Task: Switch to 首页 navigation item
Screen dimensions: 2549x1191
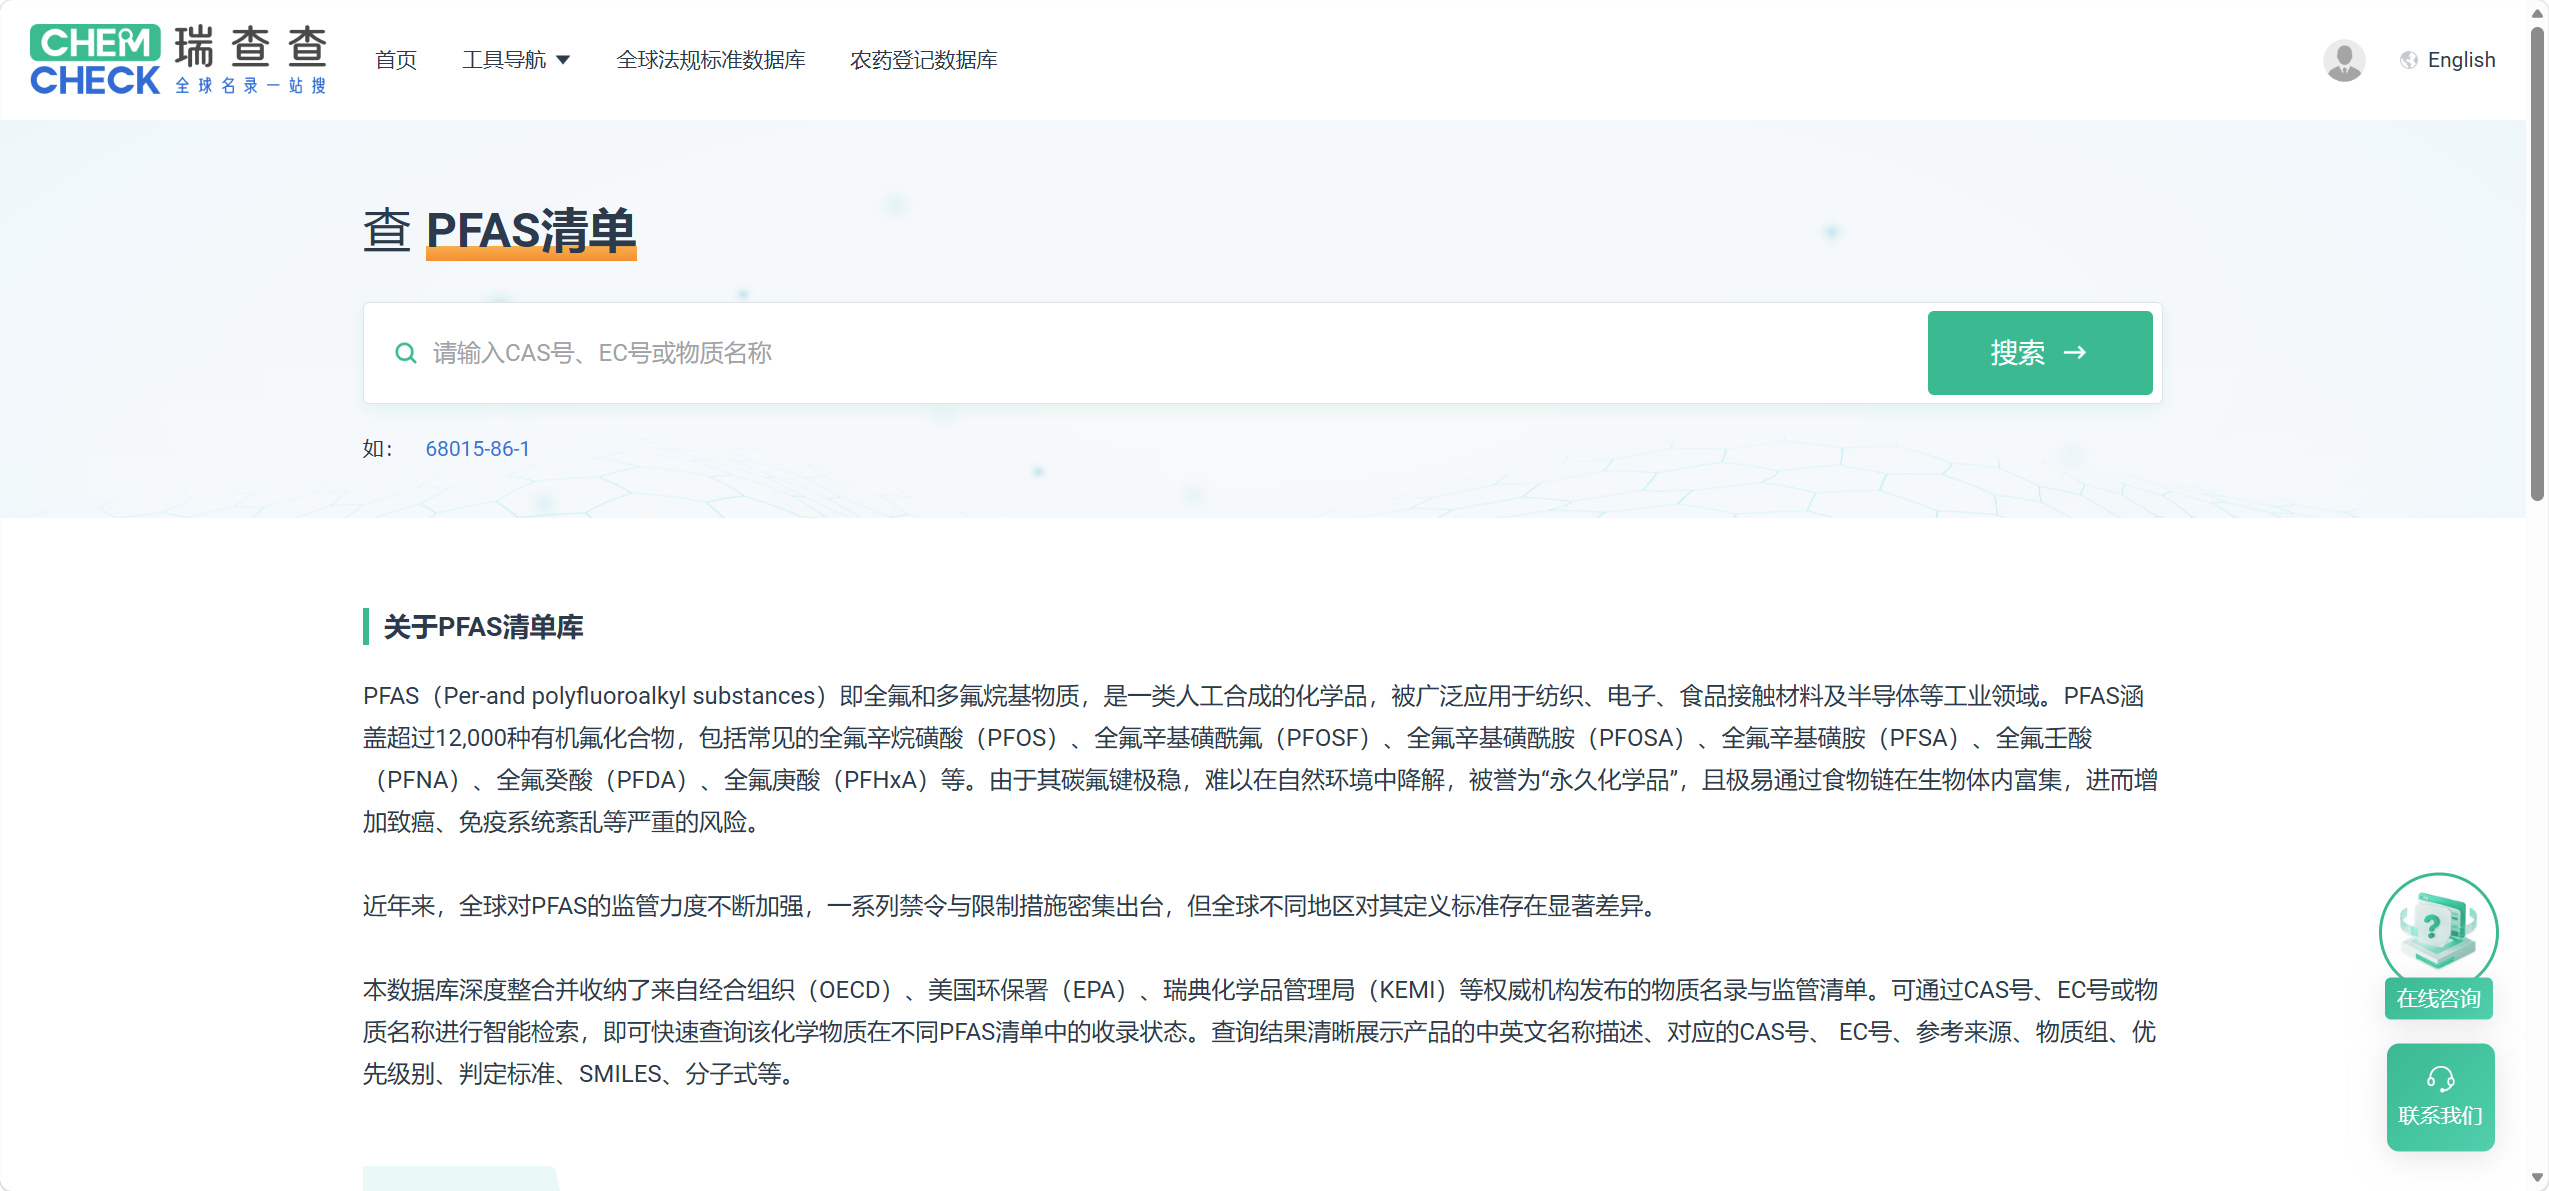Action: pyautogui.click(x=395, y=60)
